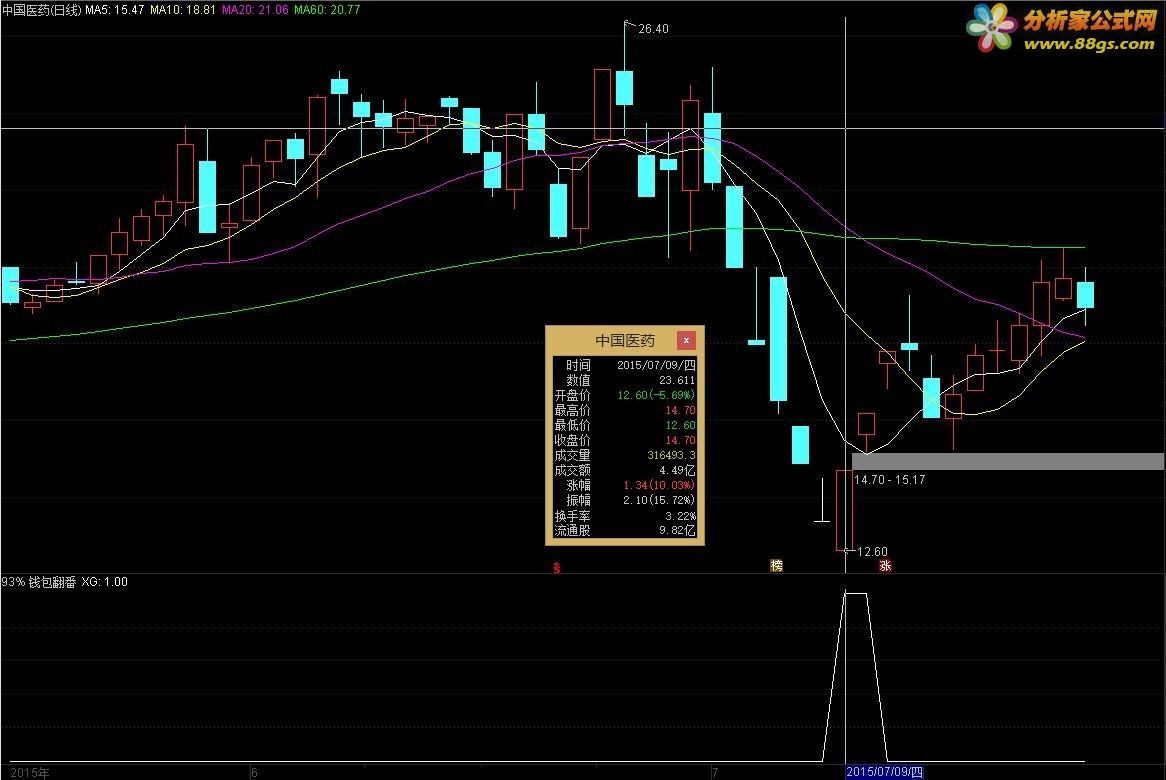Image resolution: width=1166 pixels, height=780 pixels.
Task: Click the 26.40 high price label
Action: click(x=653, y=29)
